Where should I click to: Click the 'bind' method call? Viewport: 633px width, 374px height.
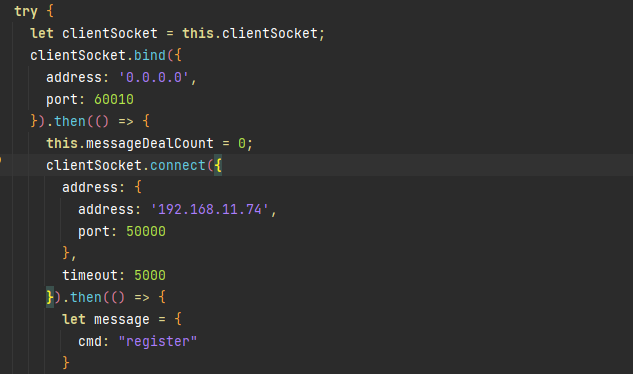pos(150,55)
